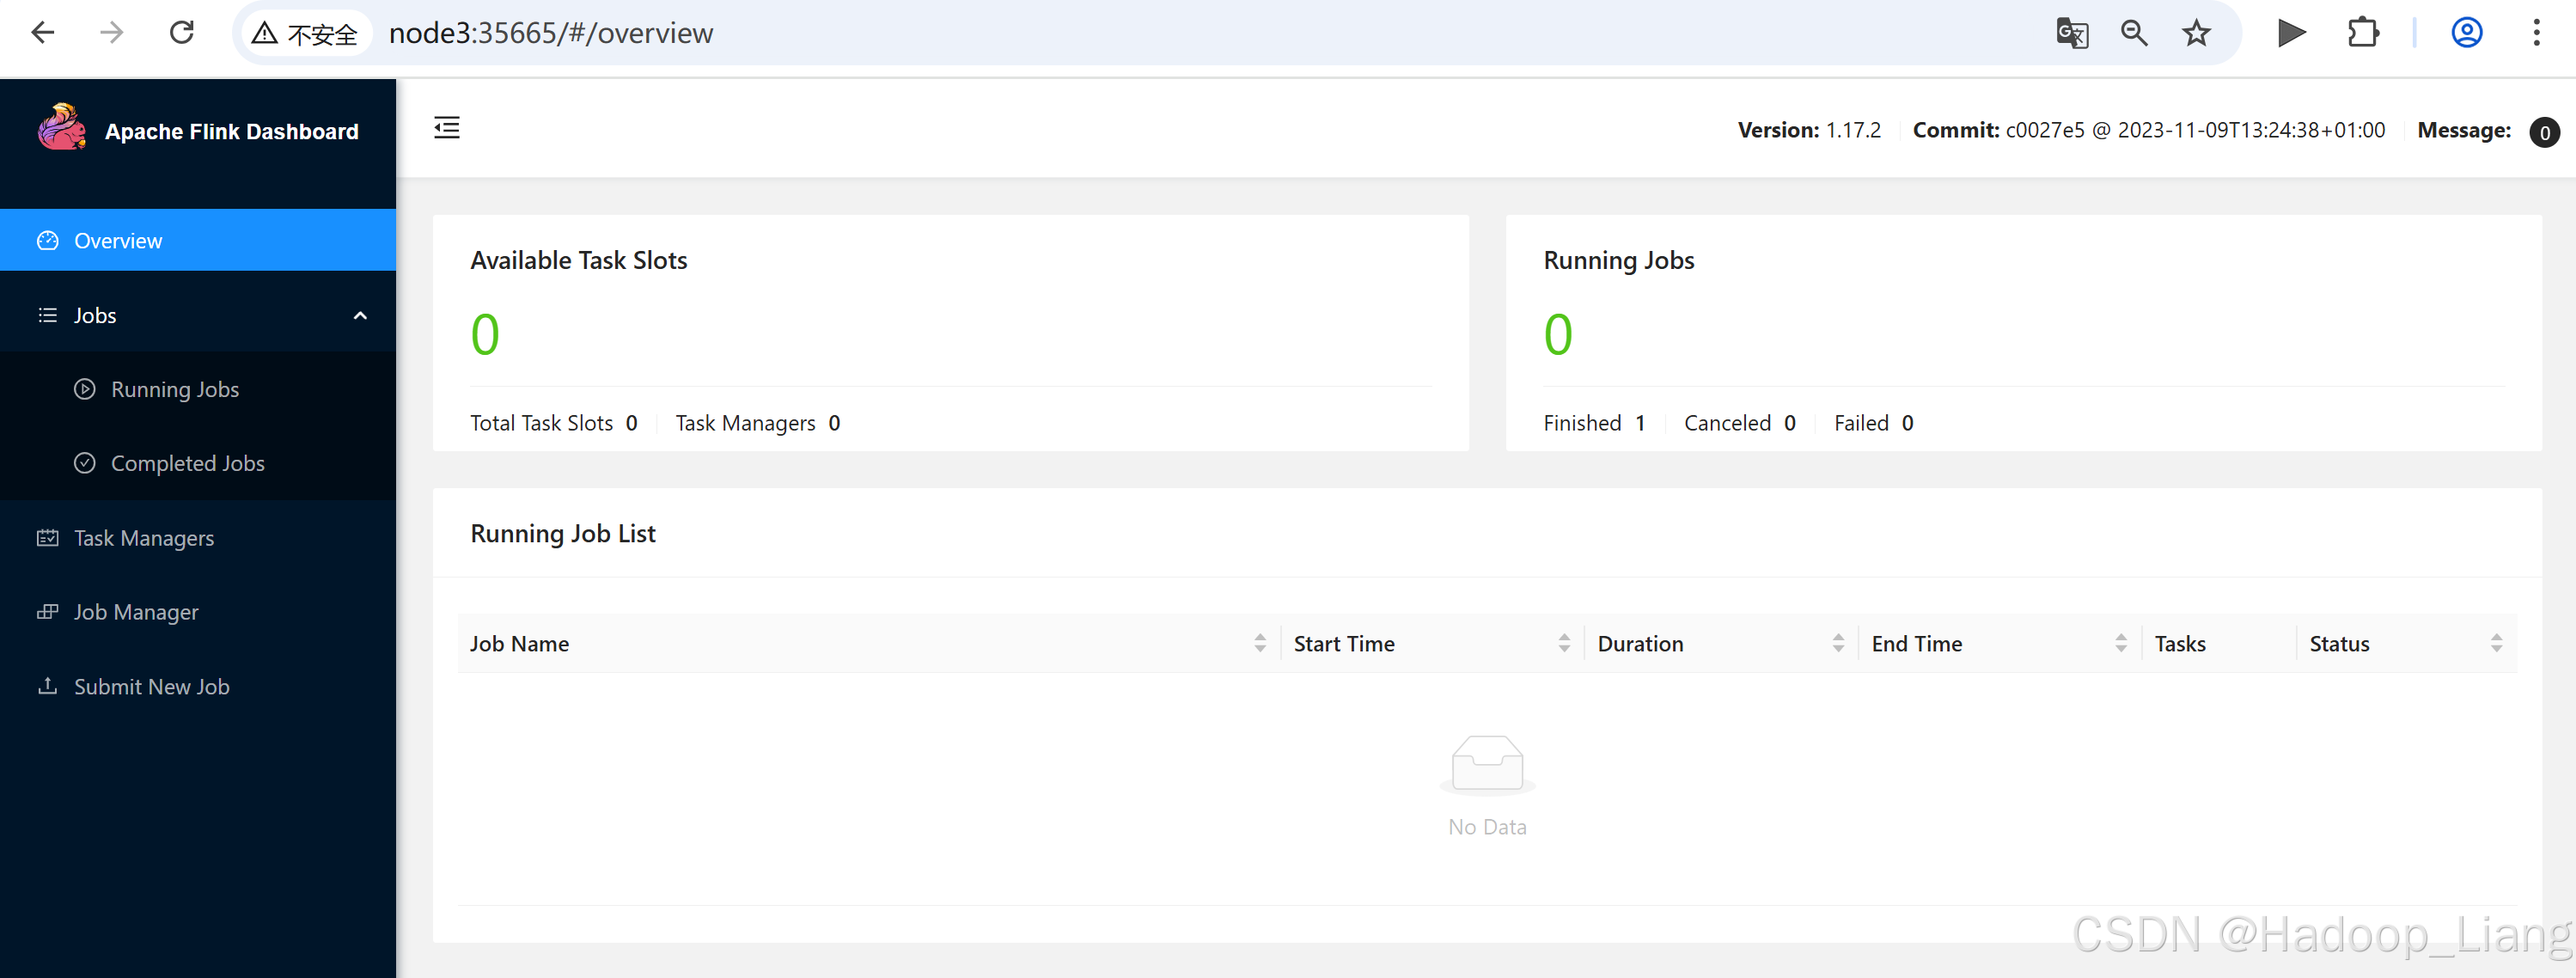The height and width of the screenshot is (978, 2576).
Task: Open Google Translate icon in address bar
Action: [2072, 33]
